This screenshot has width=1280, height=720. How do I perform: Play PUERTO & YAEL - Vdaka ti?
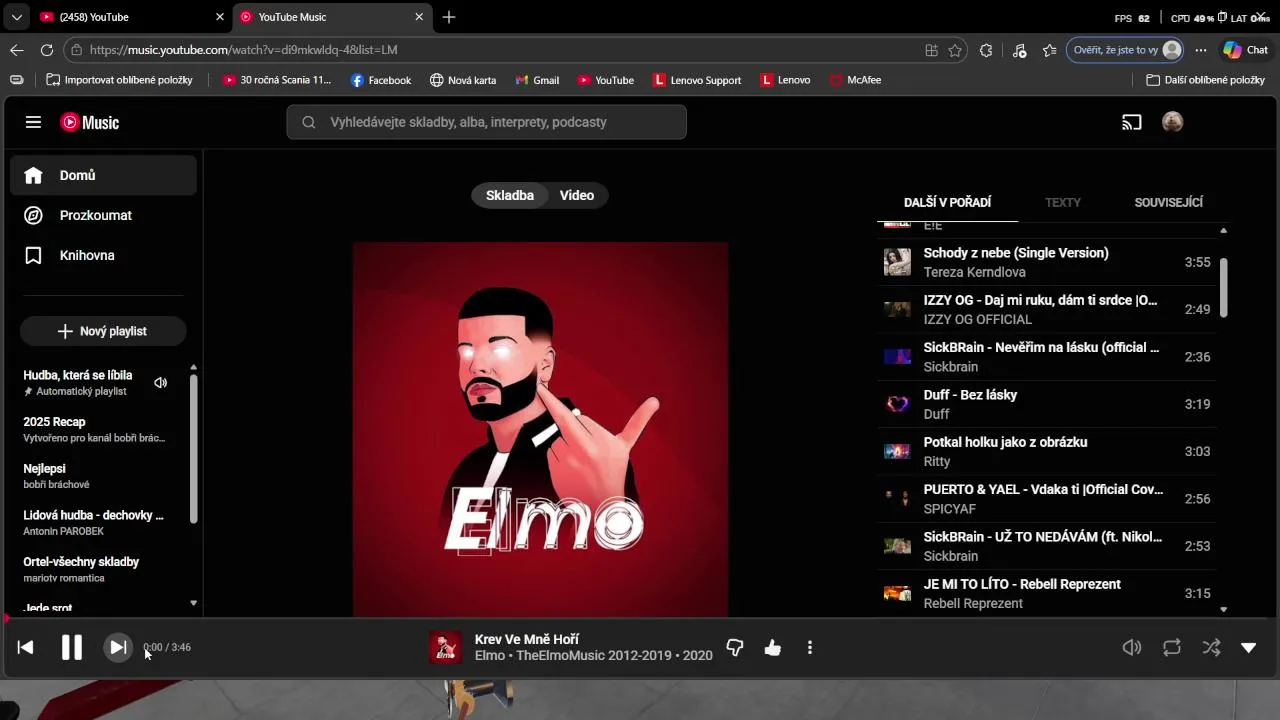coord(1047,498)
